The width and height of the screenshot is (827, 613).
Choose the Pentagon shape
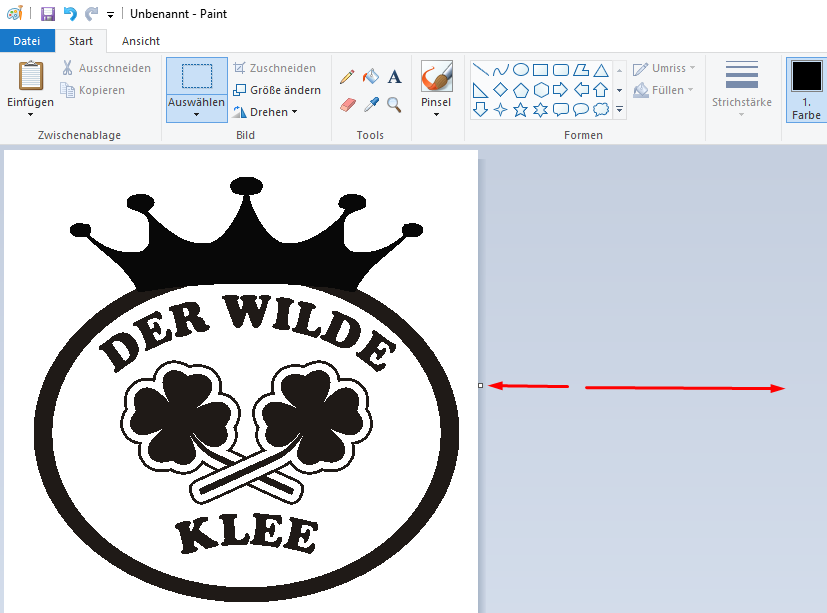click(x=521, y=90)
